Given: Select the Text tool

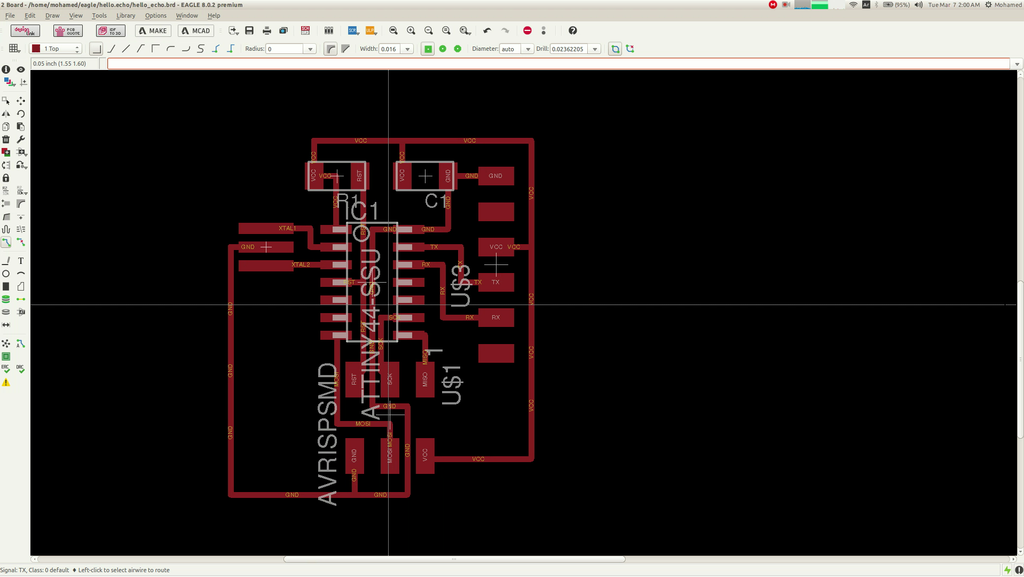Looking at the screenshot, I should 21,260.
